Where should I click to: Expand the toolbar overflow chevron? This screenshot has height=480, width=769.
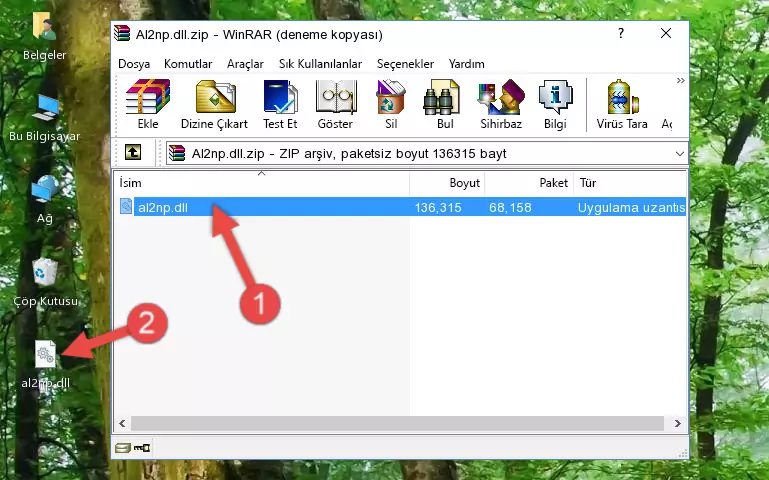[680, 81]
